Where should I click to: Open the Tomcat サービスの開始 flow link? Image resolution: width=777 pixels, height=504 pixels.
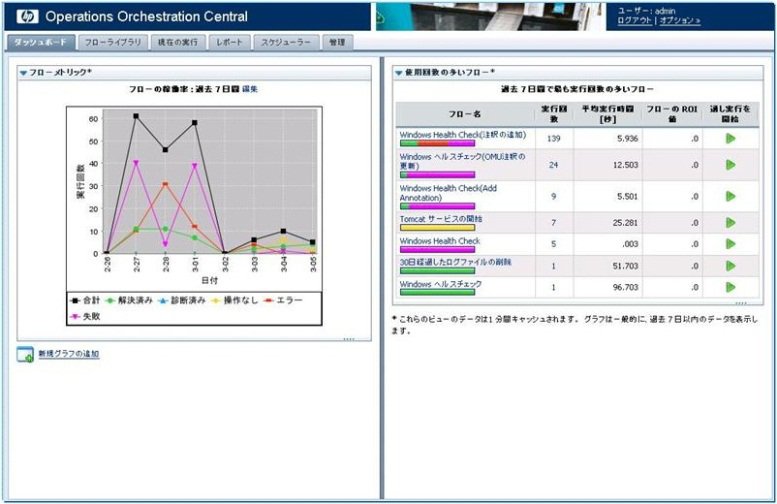pos(441,219)
